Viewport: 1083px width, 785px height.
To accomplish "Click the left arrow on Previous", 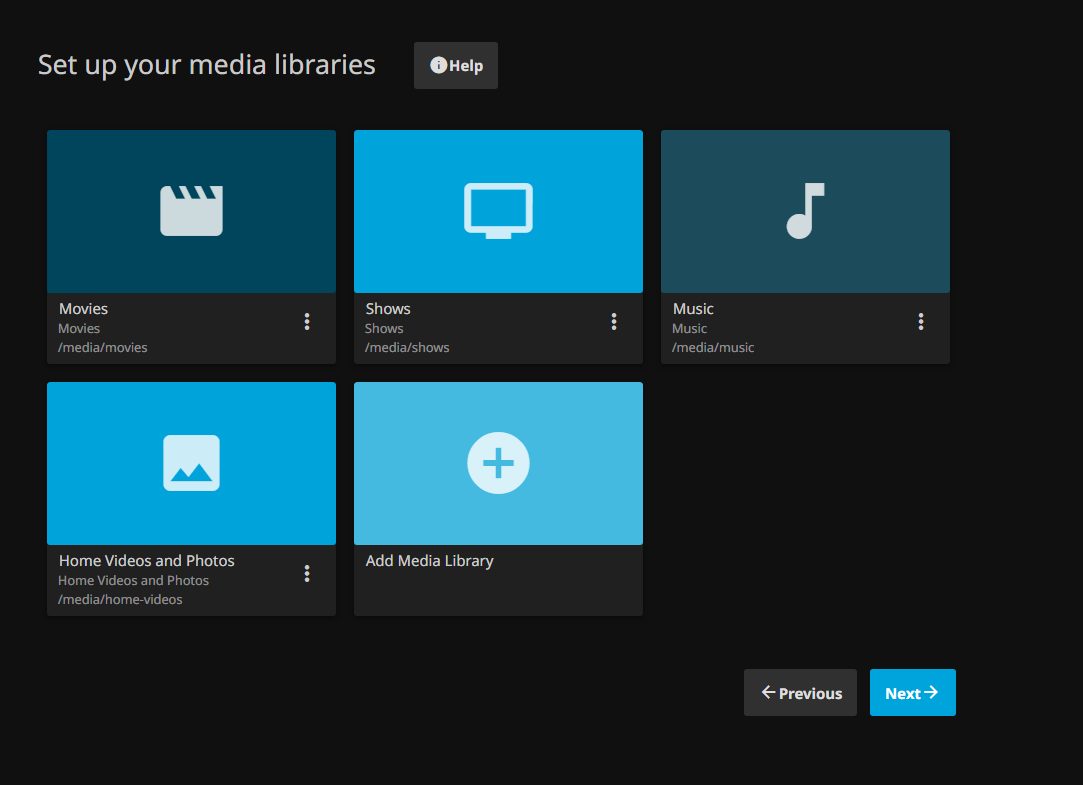I will click(x=768, y=692).
